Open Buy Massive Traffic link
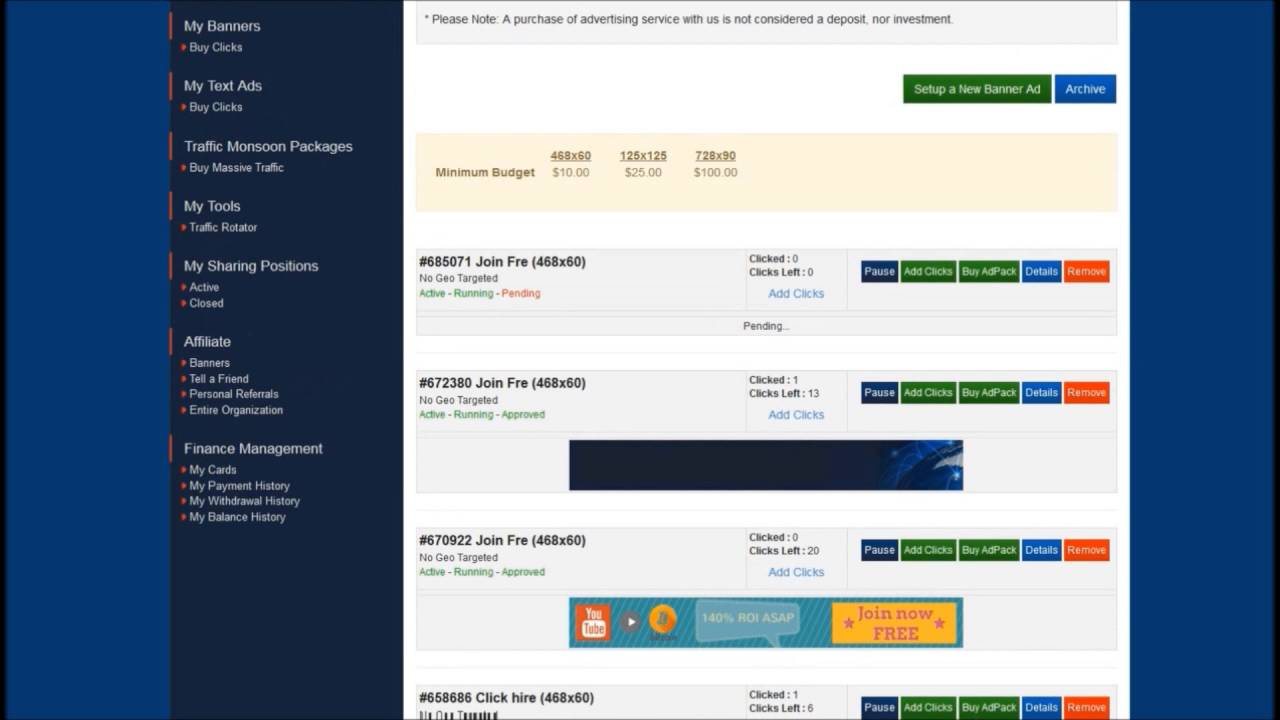Viewport: 1280px width, 720px height. 237,168
